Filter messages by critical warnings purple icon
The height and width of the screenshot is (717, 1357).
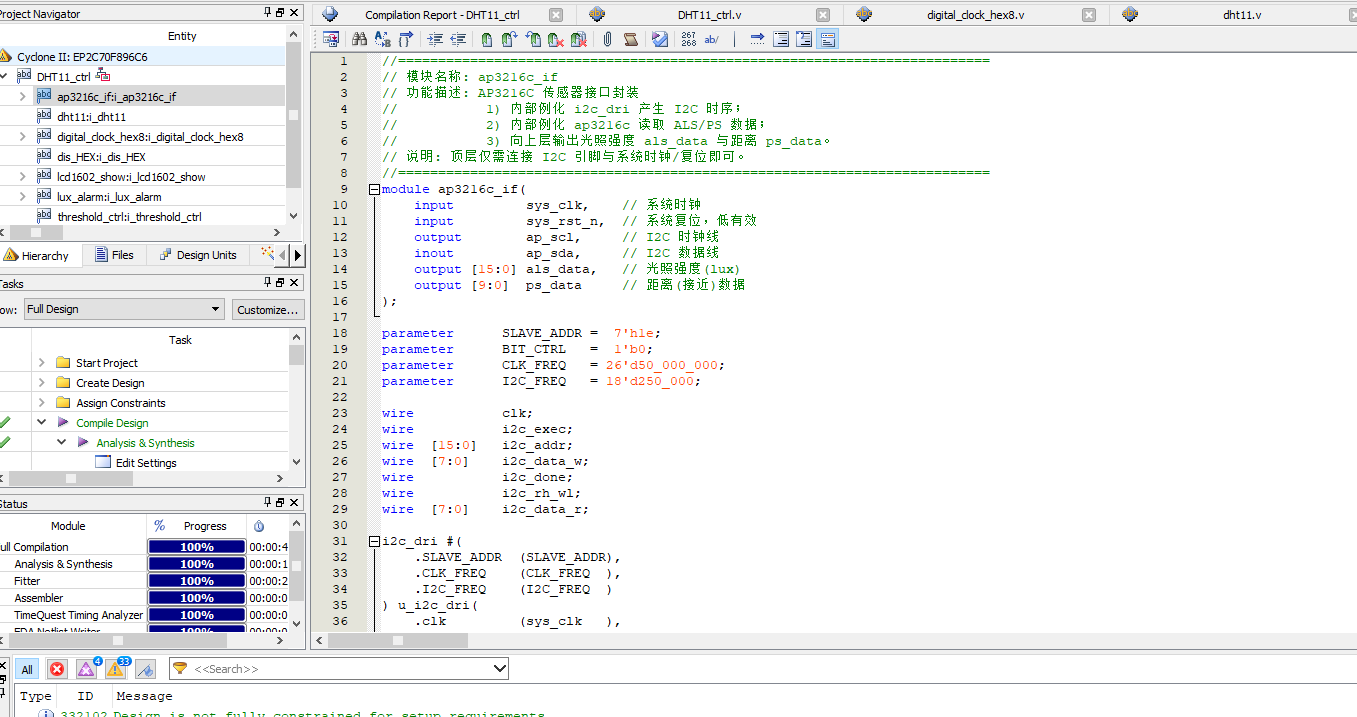point(87,670)
